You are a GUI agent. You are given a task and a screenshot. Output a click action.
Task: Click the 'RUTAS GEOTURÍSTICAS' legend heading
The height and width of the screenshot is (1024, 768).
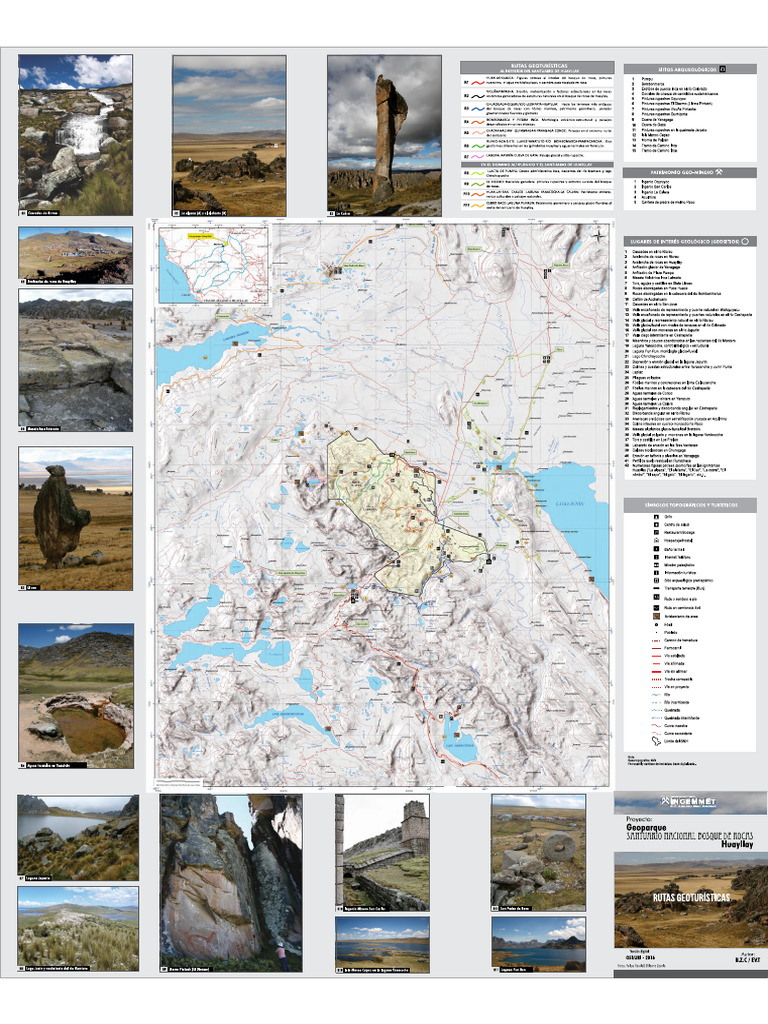539,65
